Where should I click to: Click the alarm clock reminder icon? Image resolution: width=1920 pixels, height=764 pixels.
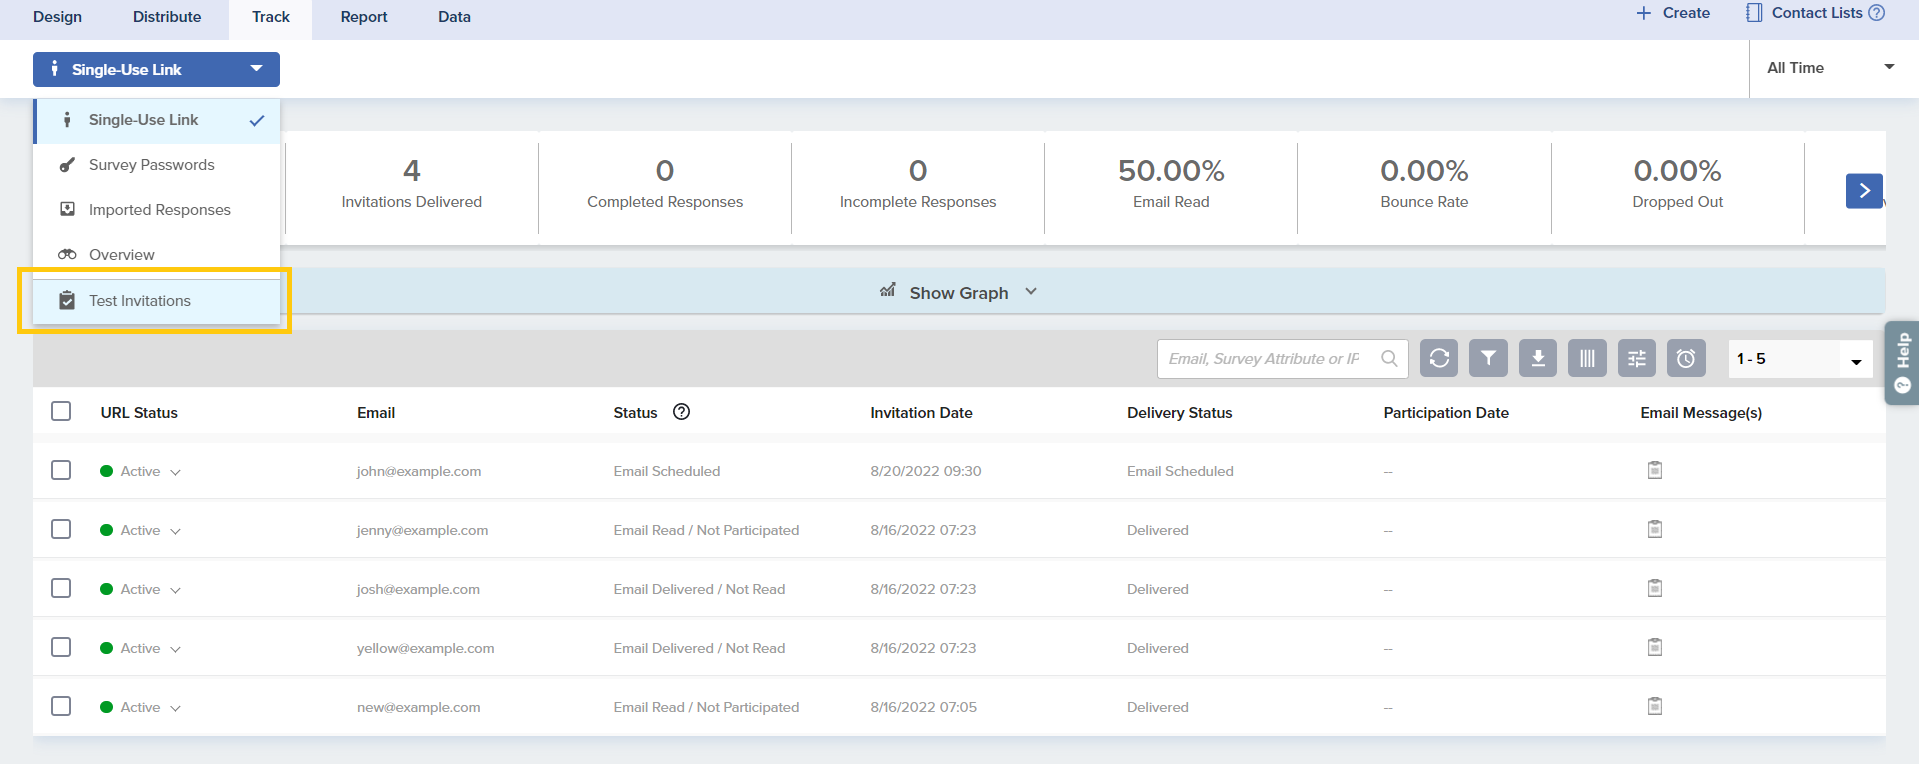[1686, 358]
